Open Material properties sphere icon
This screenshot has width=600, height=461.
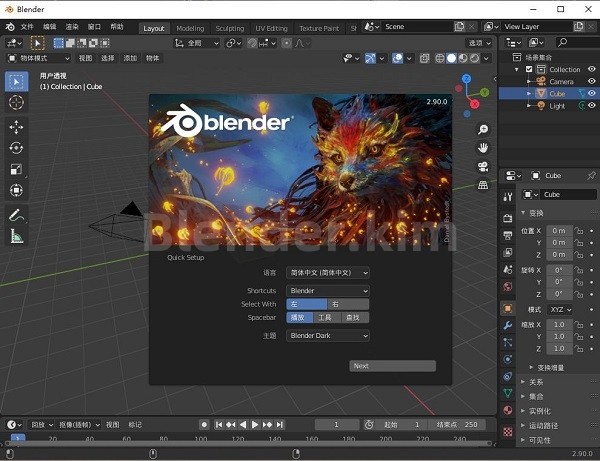[508, 410]
